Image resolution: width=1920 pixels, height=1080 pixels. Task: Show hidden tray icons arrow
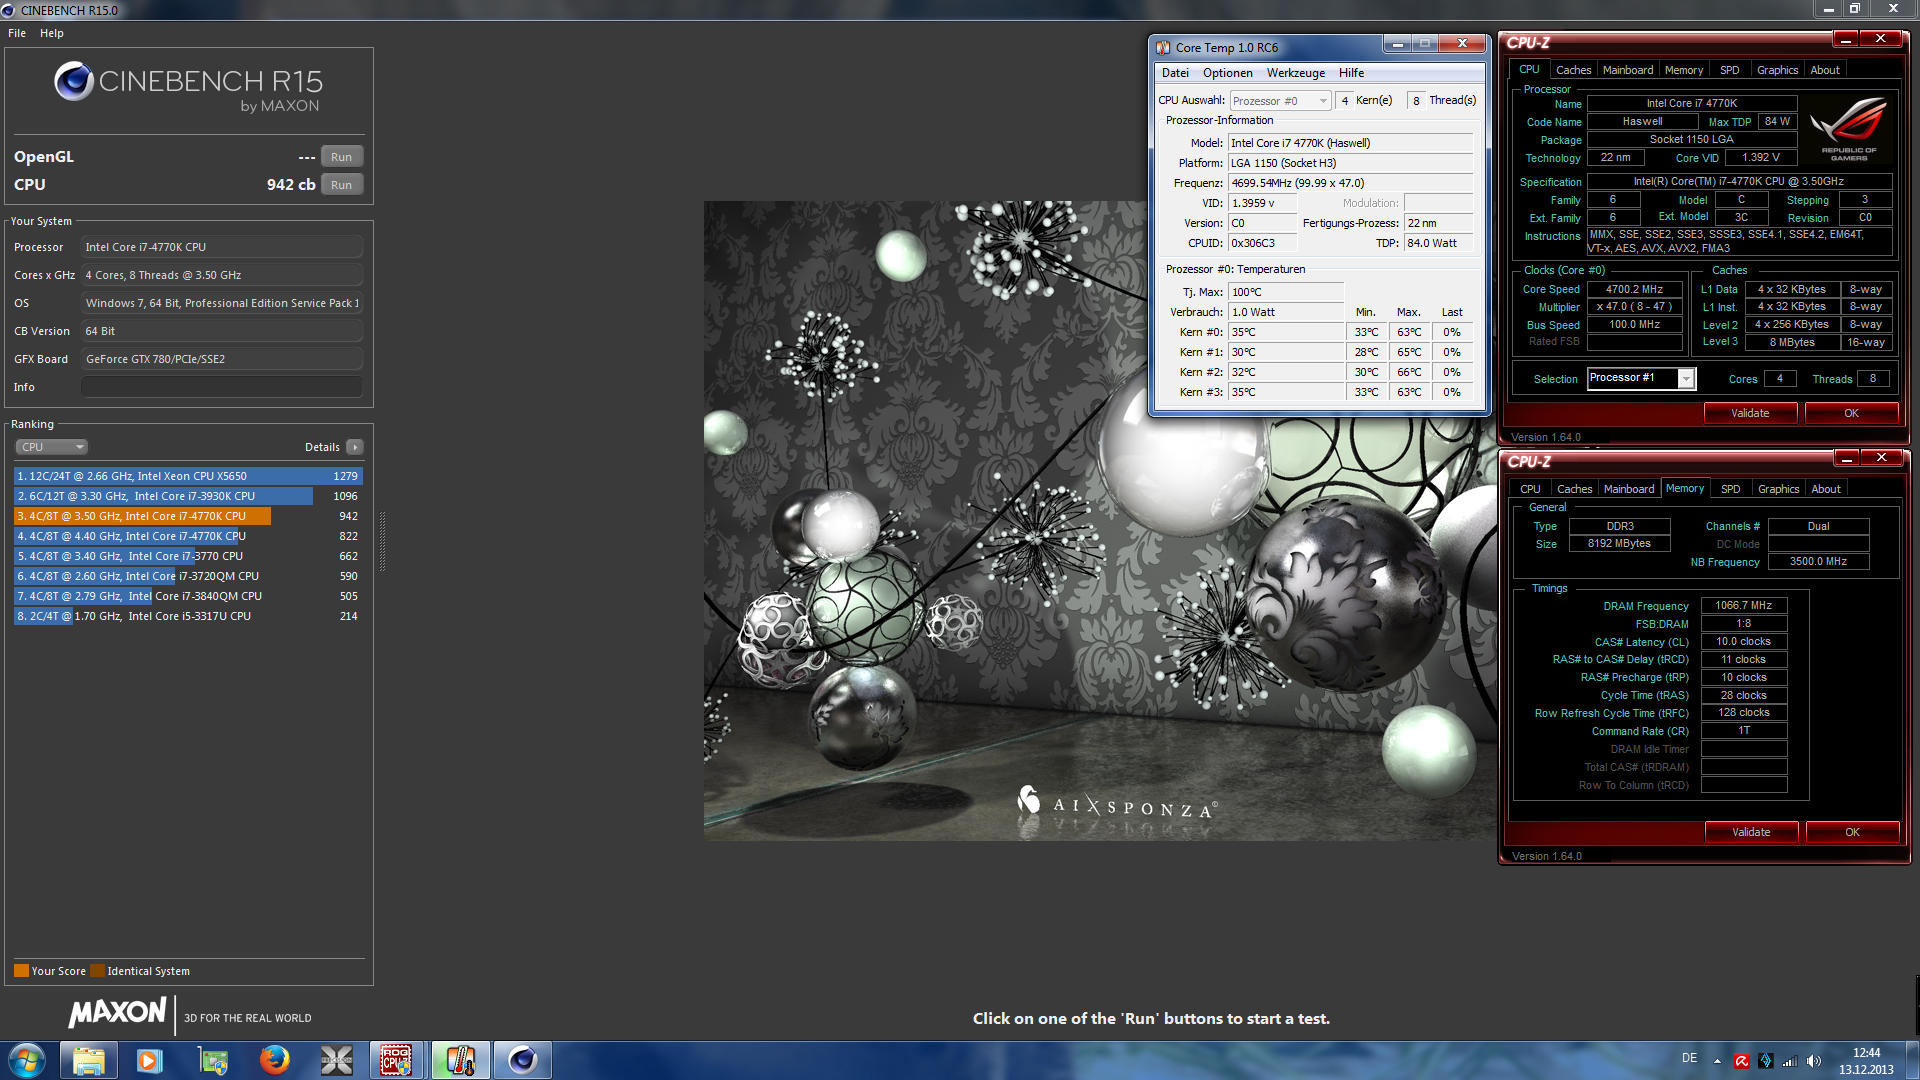1717,1061
